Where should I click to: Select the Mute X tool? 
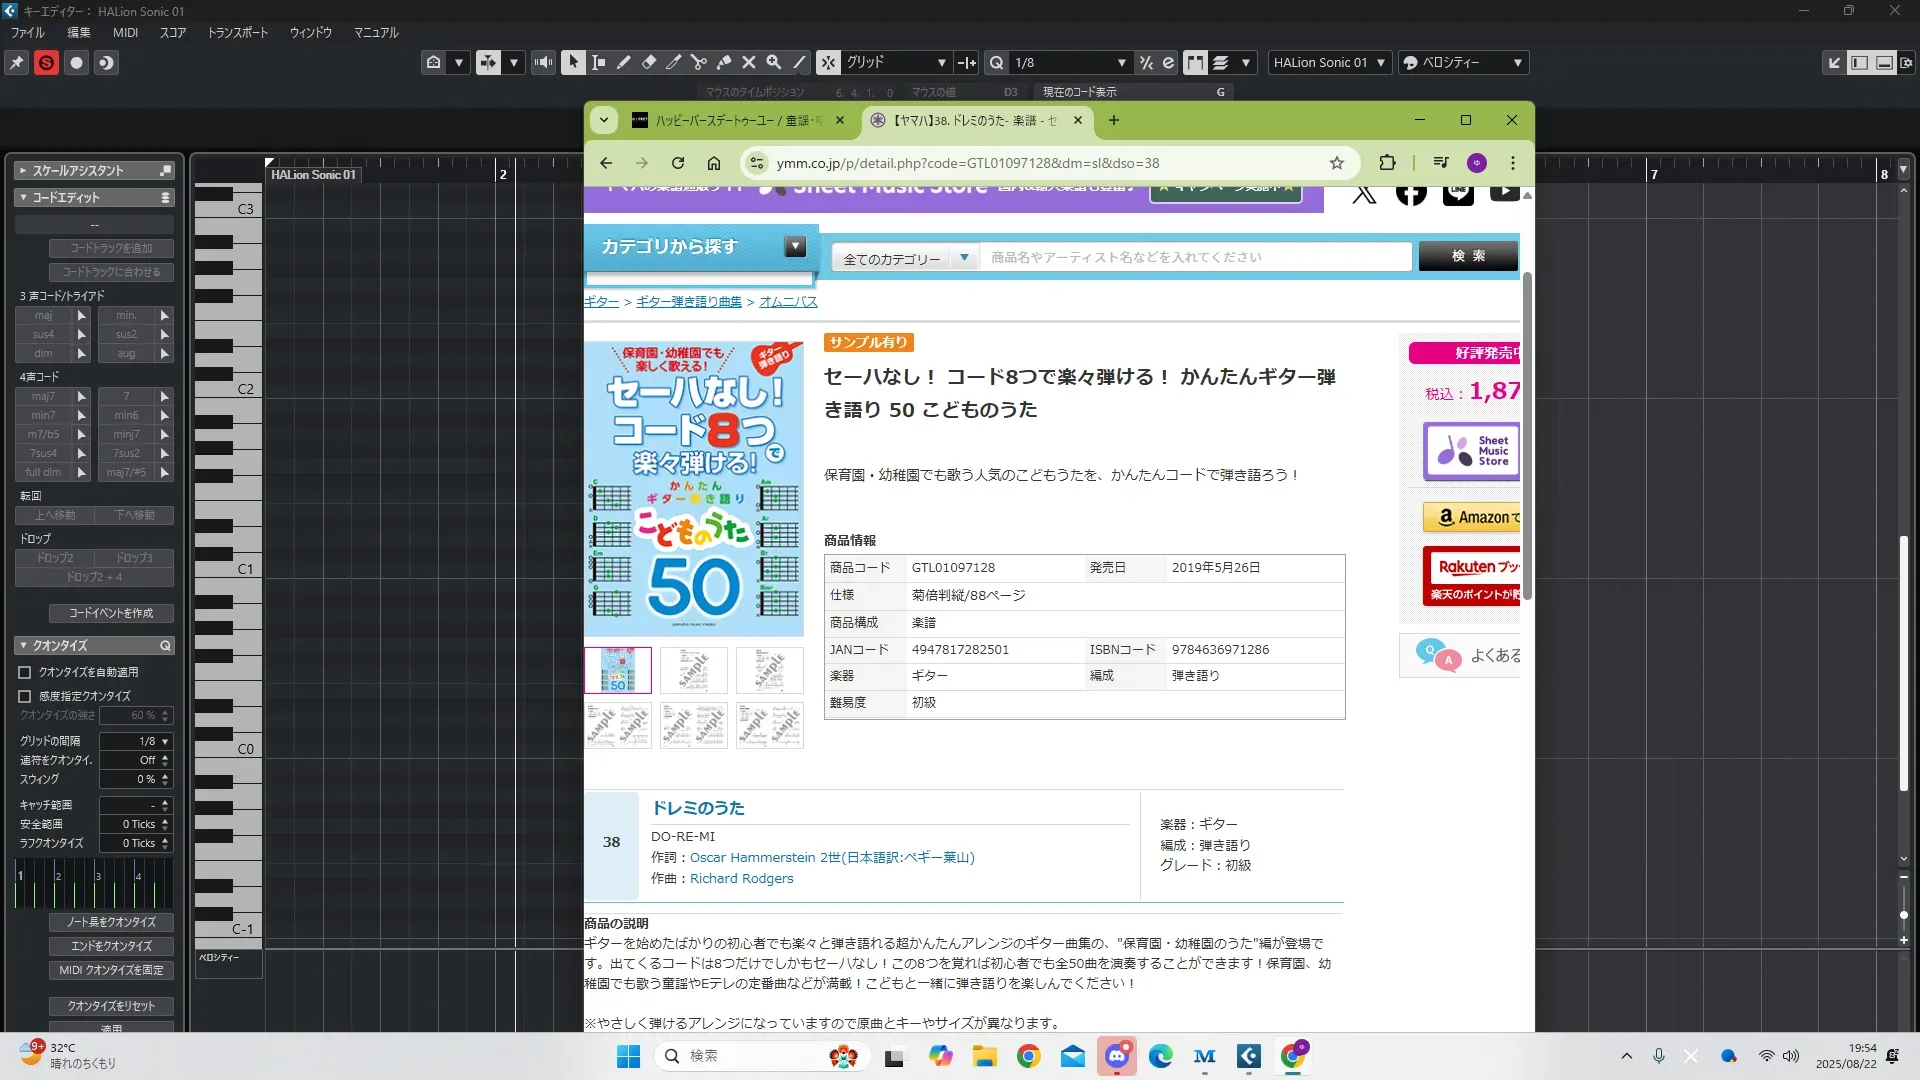pos(748,62)
